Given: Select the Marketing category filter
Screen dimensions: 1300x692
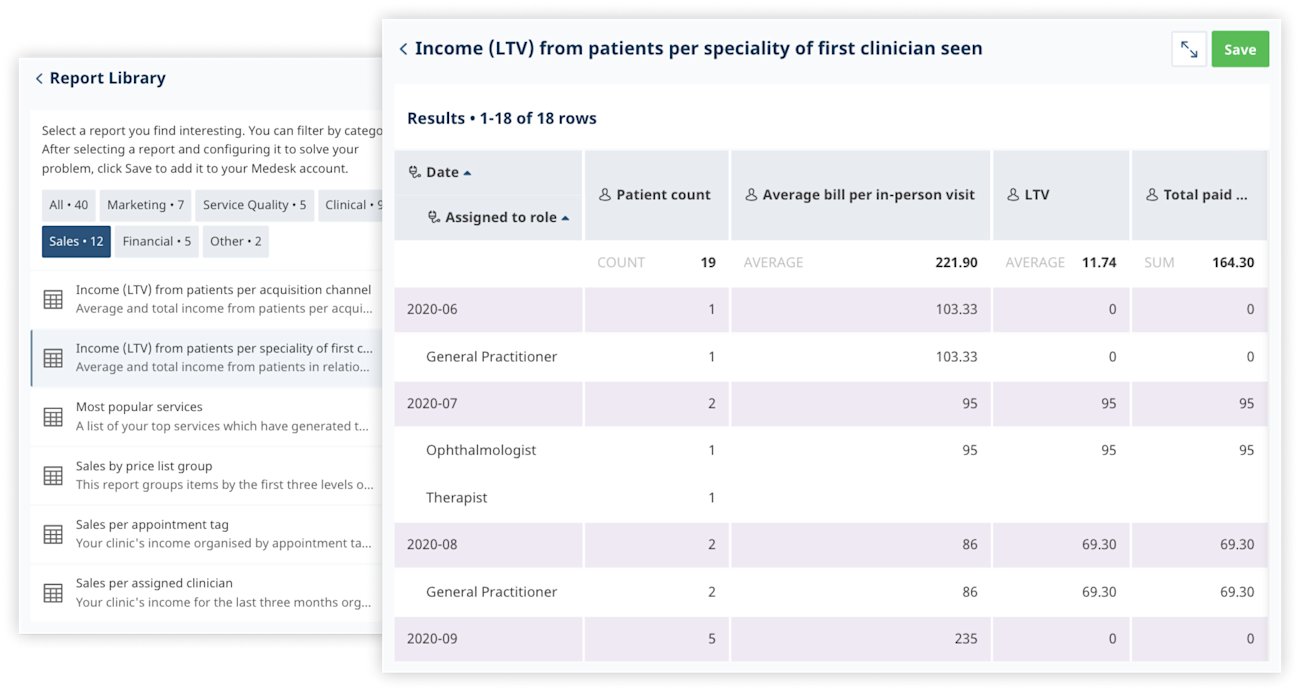Looking at the screenshot, I should (145, 205).
